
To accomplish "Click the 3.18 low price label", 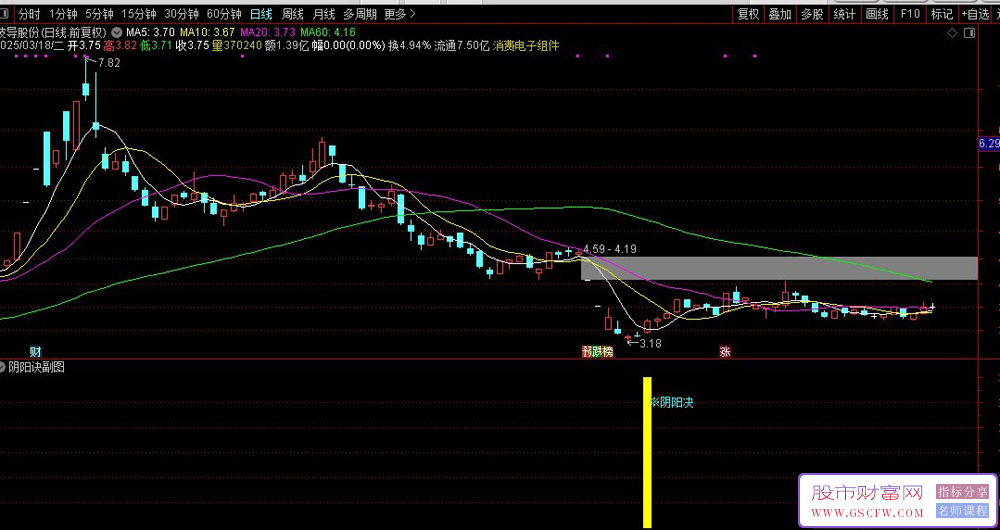I will coord(651,343).
